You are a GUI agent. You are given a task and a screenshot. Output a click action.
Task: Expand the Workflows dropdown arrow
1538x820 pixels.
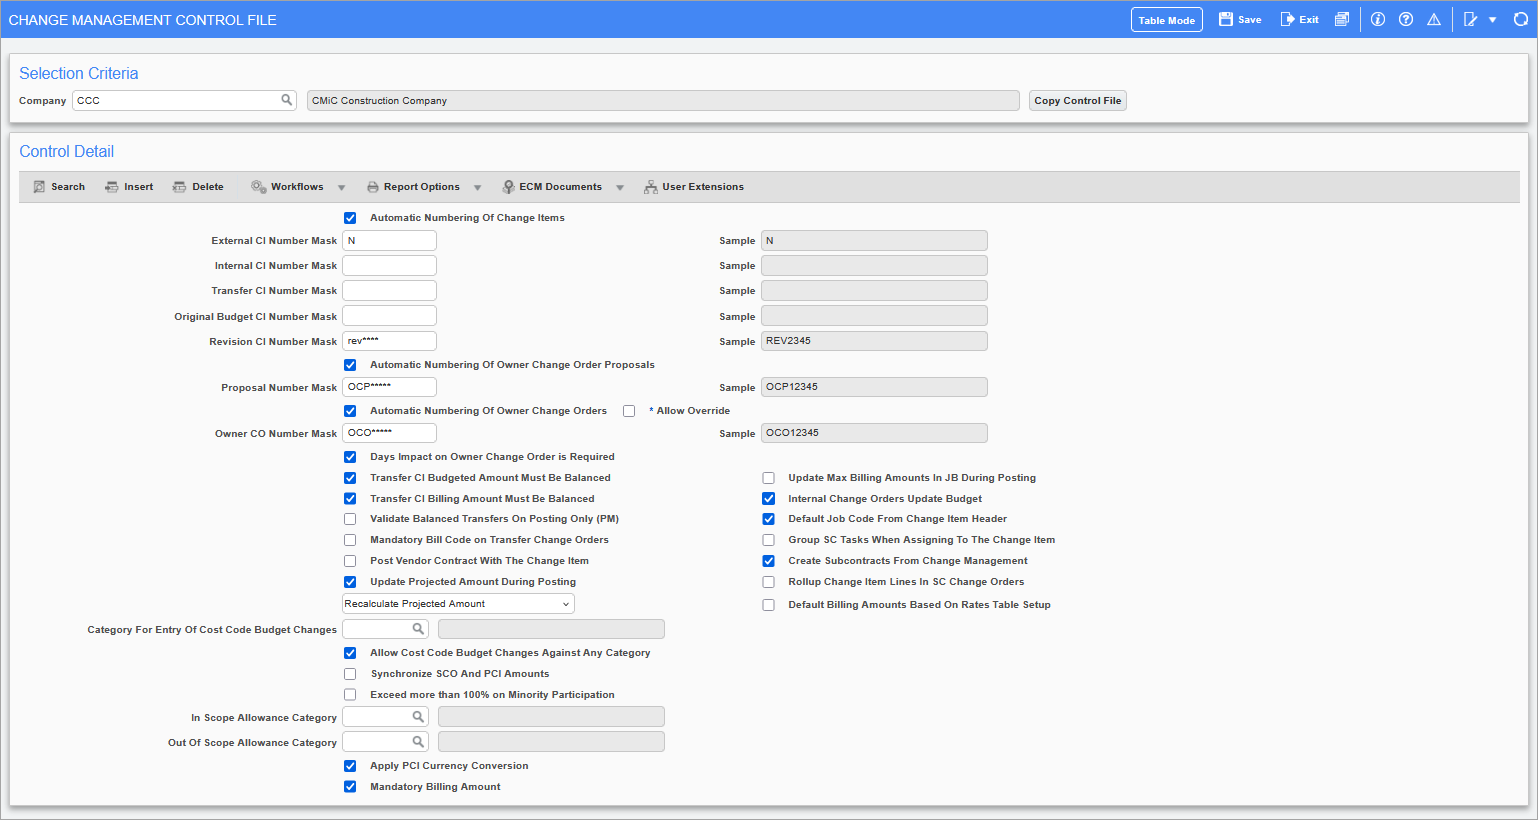[x=342, y=188]
